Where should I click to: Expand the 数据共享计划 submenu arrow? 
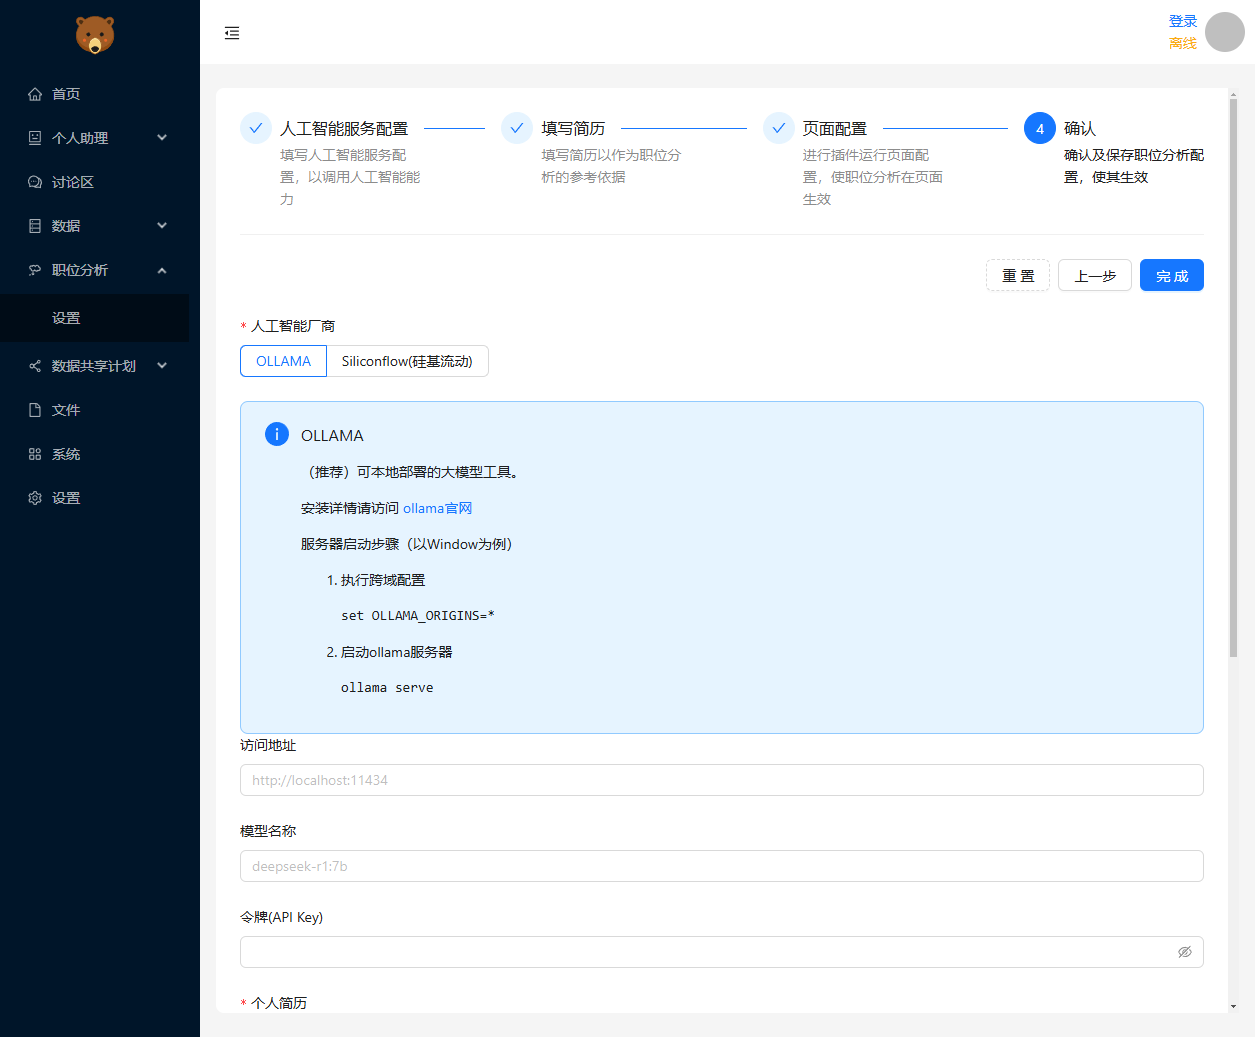(x=162, y=366)
